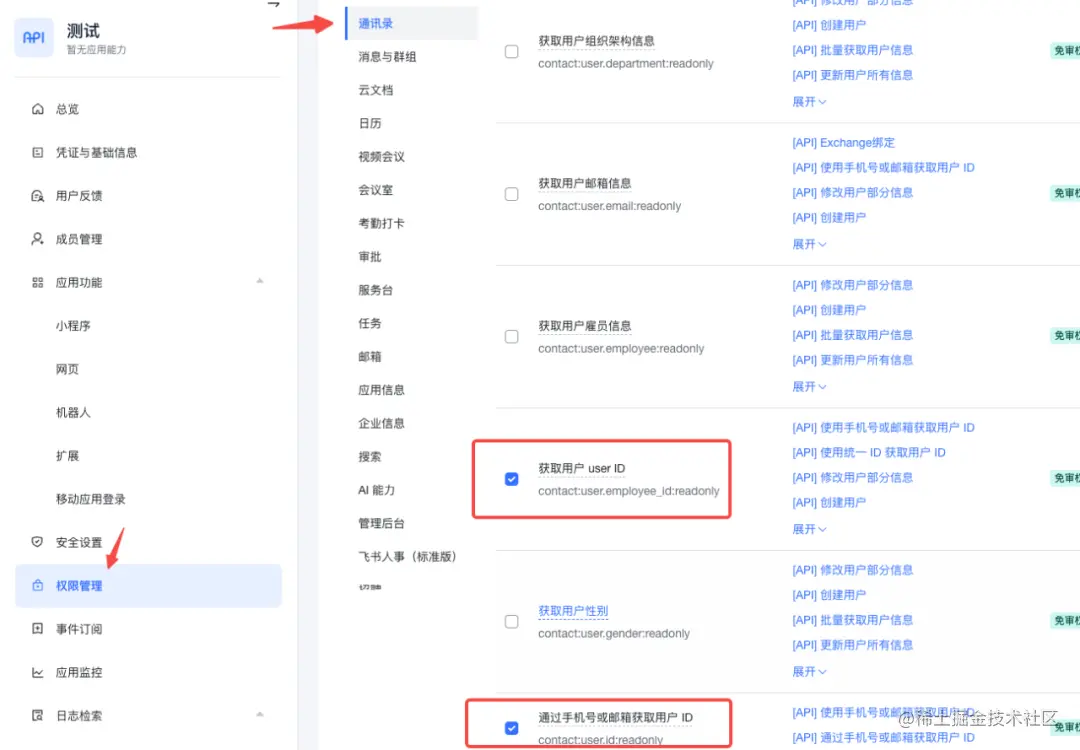This screenshot has height=750, width=1080.
Task: Click the plus-box icon beside 事件订阅
Action: click(x=38, y=629)
